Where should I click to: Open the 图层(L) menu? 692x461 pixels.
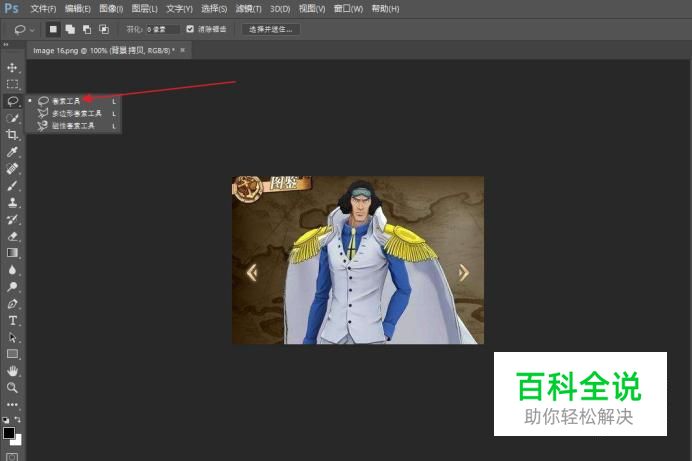click(x=145, y=9)
